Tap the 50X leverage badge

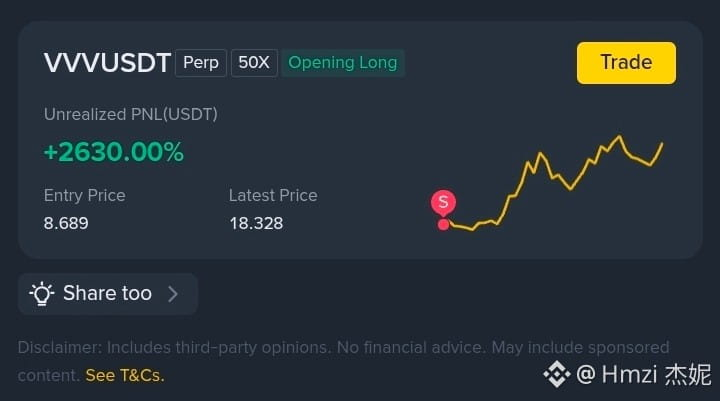pyautogui.click(x=254, y=62)
